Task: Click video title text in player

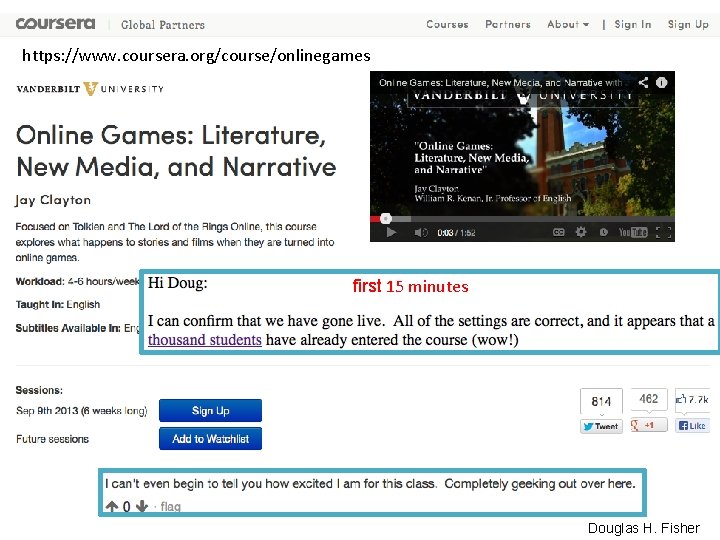Action: [501, 83]
